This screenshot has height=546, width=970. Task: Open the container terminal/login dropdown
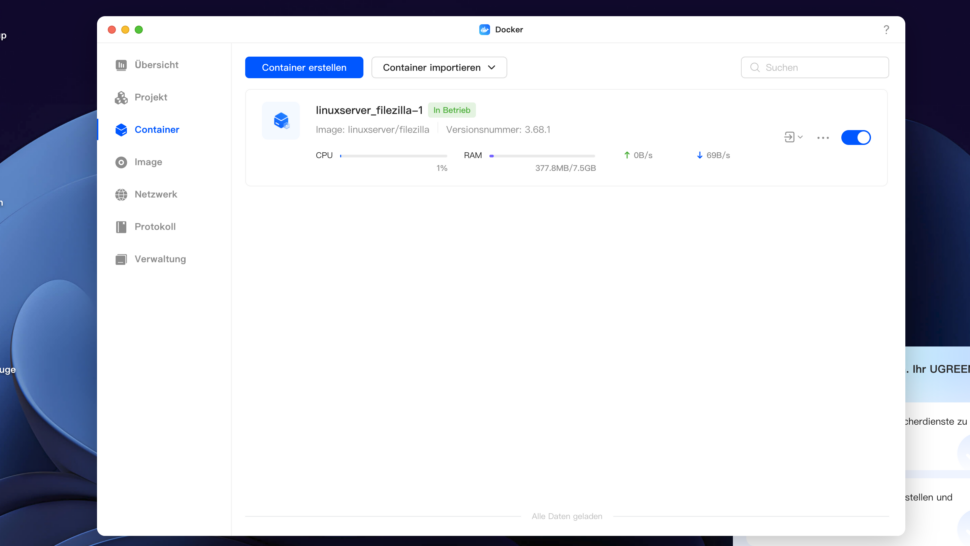point(793,137)
